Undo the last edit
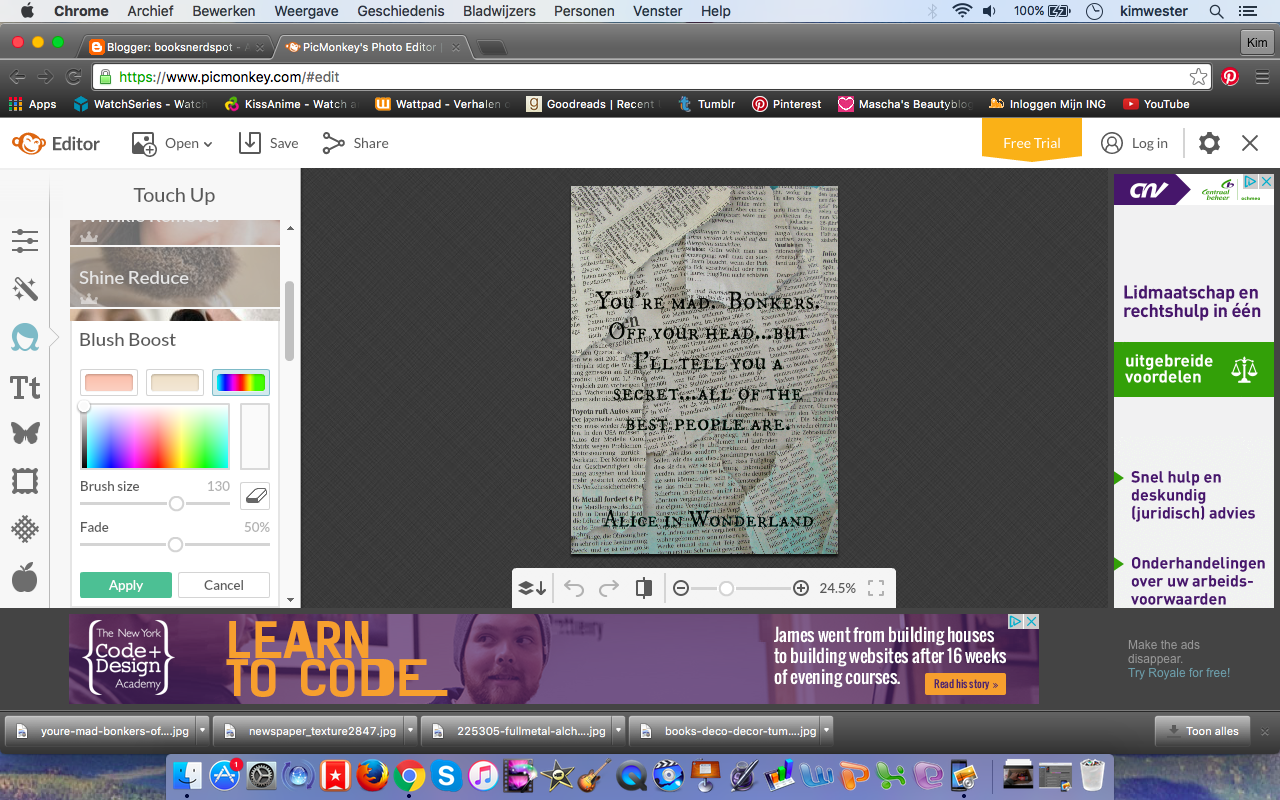1280x800 pixels. [574, 588]
